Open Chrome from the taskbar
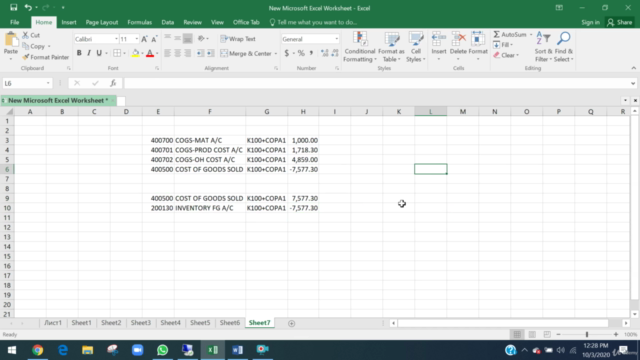640x360 pixels. tap(38, 350)
